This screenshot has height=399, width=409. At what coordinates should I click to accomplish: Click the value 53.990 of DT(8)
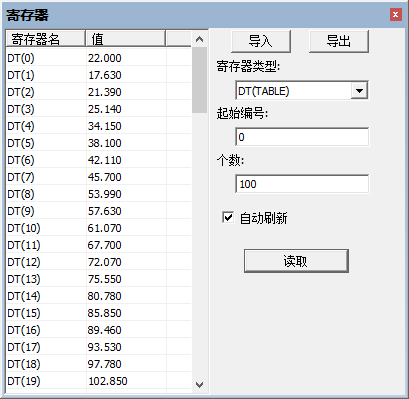[105, 194]
